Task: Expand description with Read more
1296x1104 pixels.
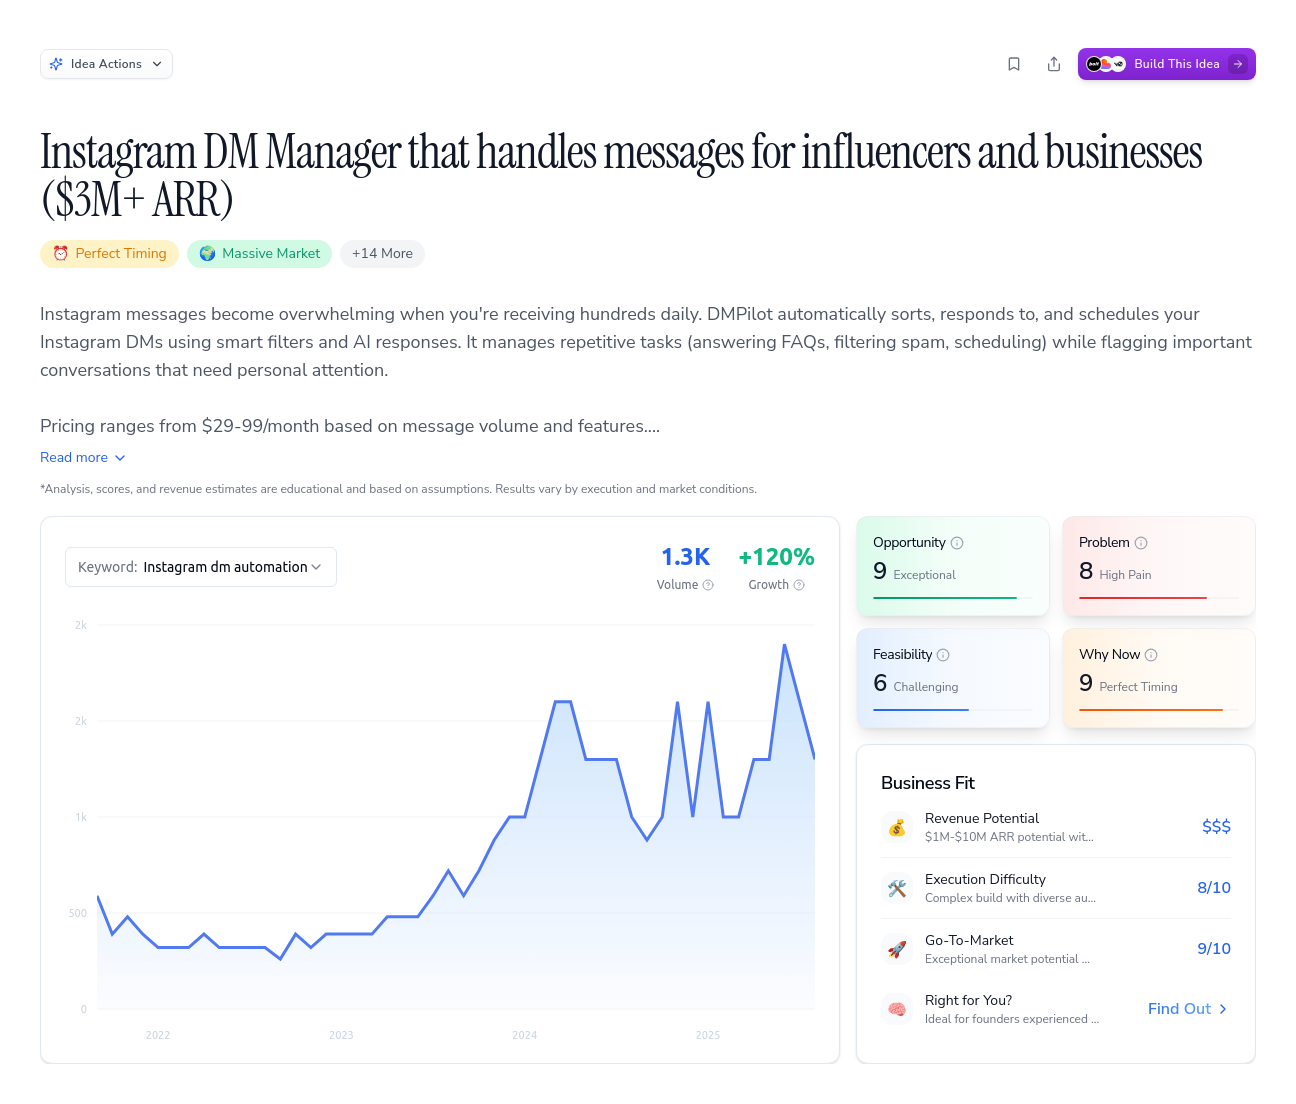Action: click(x=83, y=457)
